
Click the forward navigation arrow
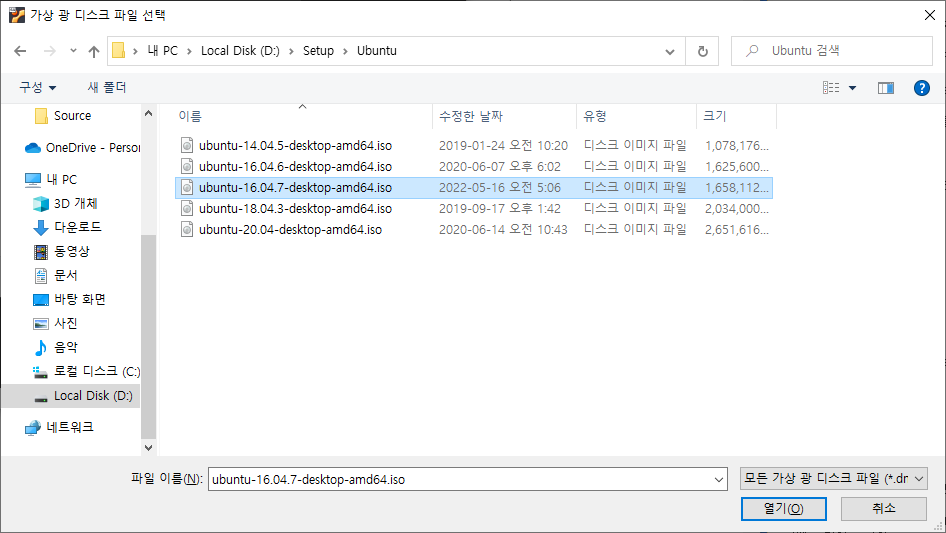(49, 51)
